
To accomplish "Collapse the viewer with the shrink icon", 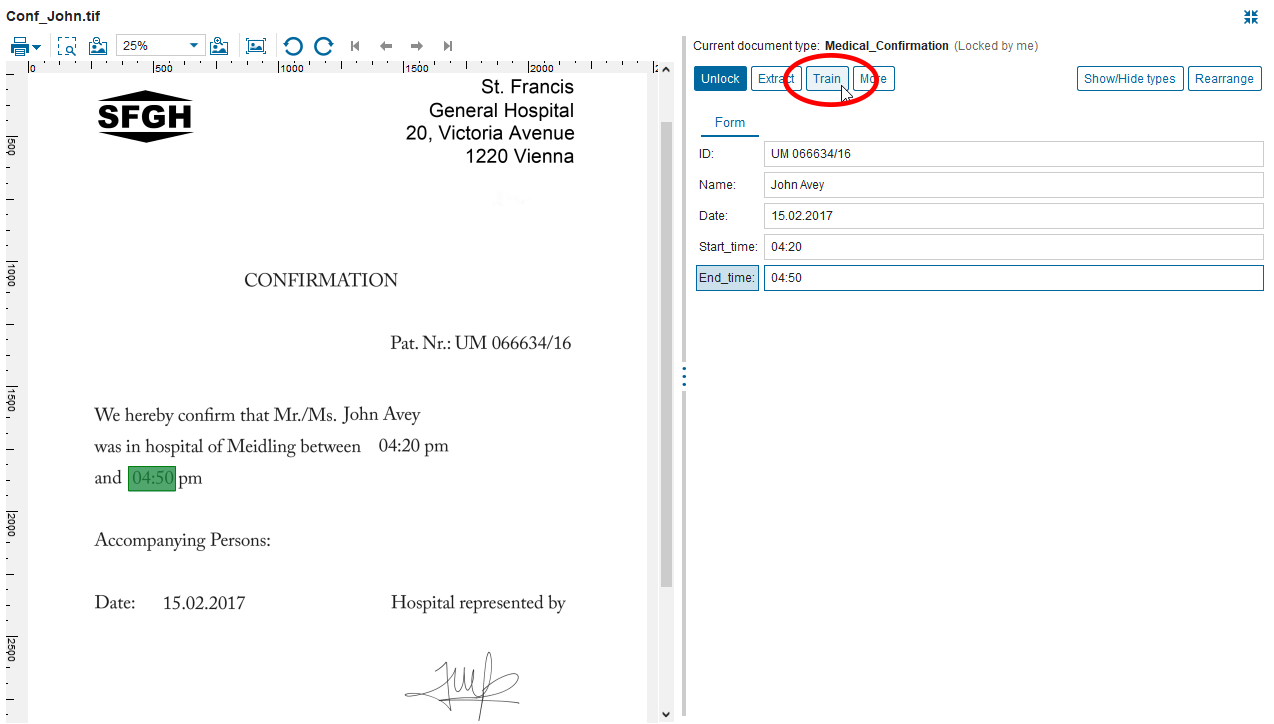I will 1251,17.
